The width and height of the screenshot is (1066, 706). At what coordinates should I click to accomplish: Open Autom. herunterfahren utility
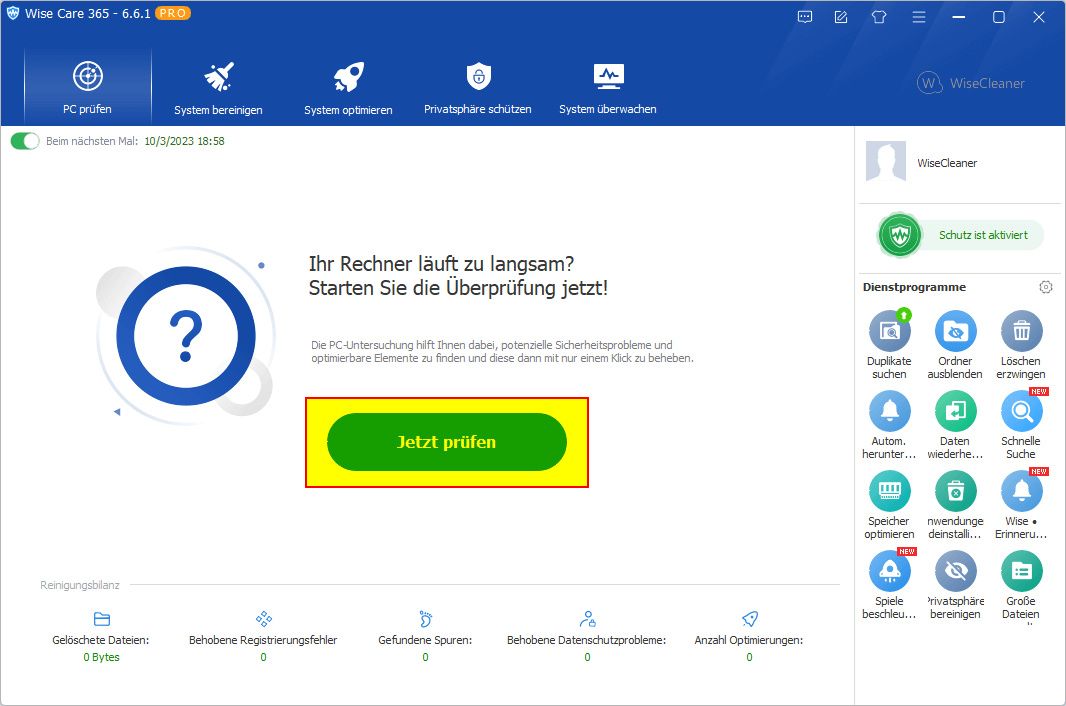[889, 424]
